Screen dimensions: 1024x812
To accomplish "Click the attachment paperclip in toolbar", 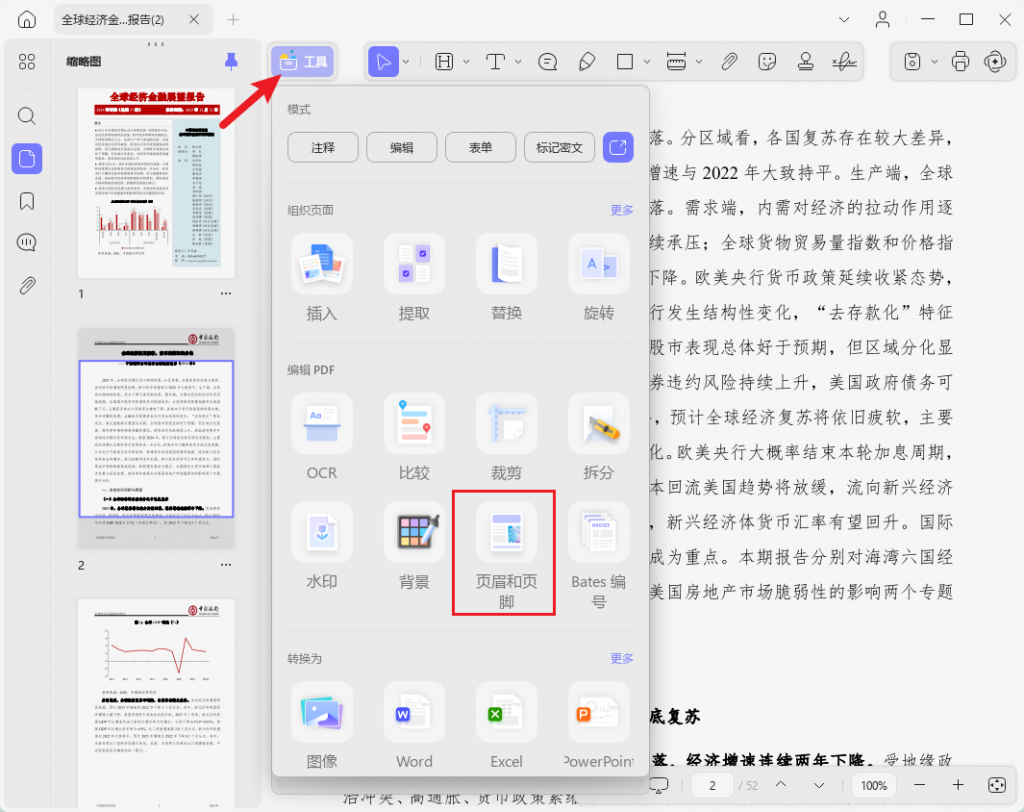I will coord(729,61).
